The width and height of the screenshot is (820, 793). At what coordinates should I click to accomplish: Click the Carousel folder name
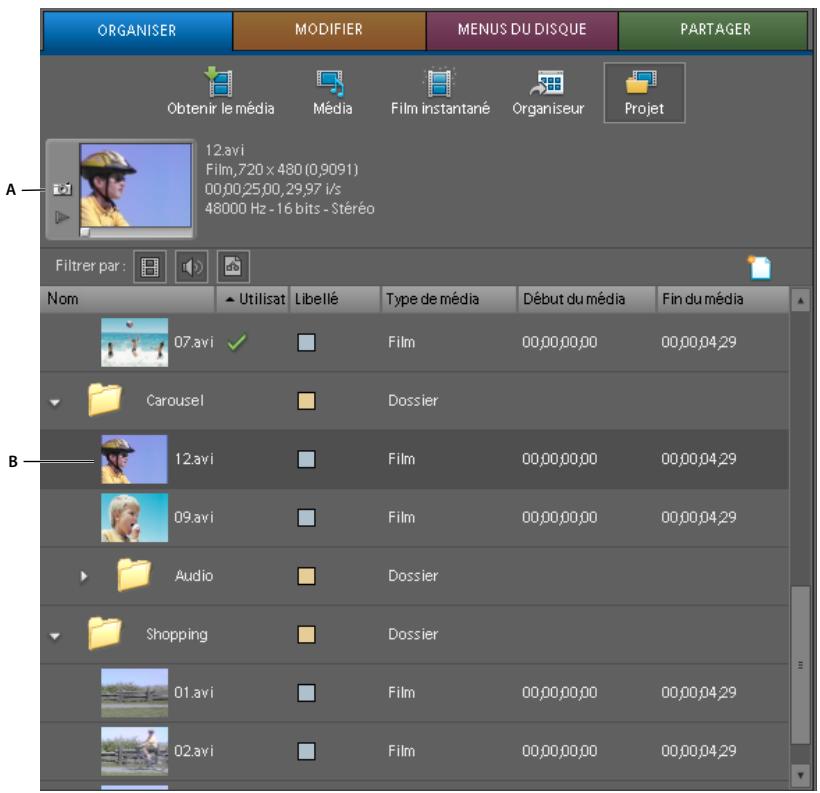pyautogui.click(x=175, y=401)
